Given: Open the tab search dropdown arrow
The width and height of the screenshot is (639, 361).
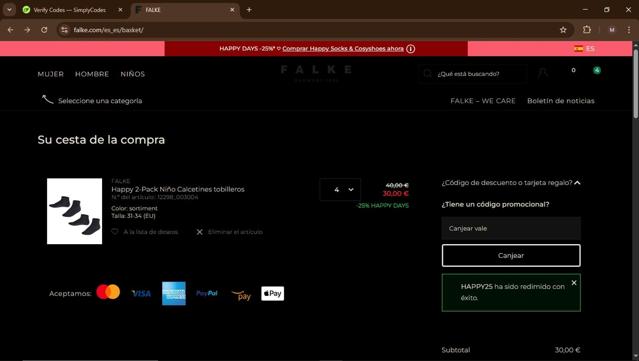Looking at the screenshot, I should pyautogui.click(x=9, y=10).
